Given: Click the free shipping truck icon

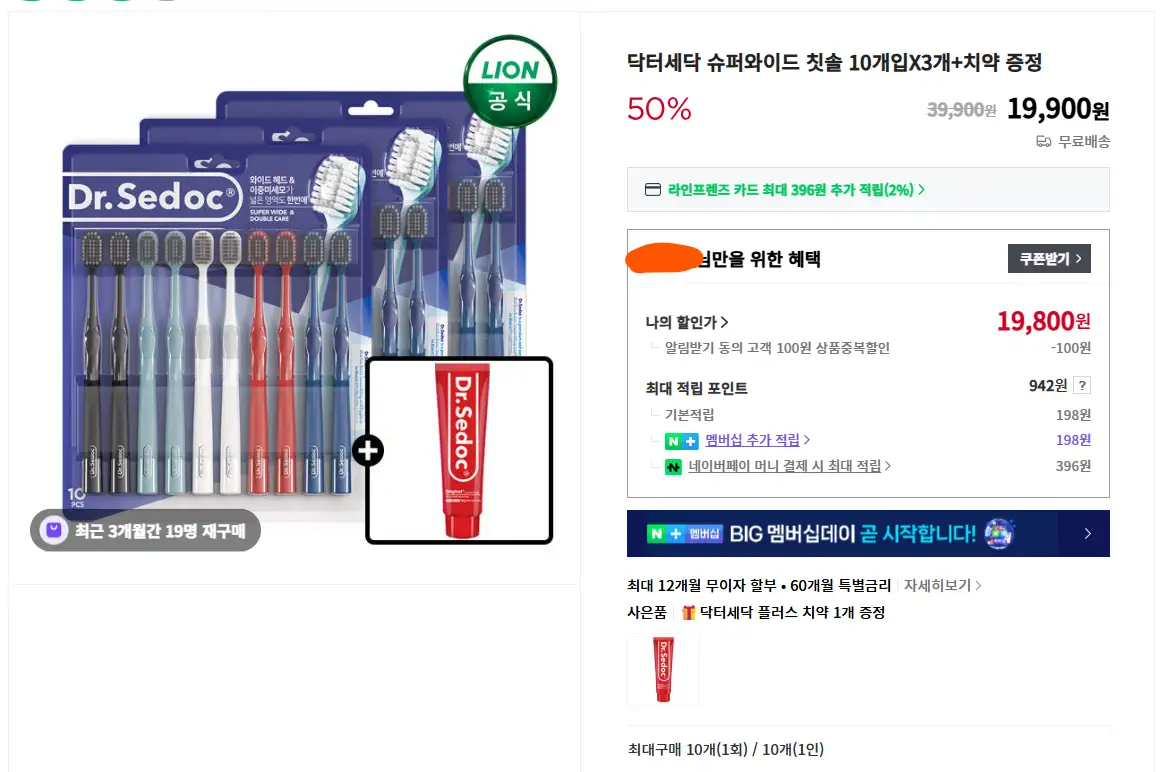Looking at the screenshot, I should point(1043,142).
